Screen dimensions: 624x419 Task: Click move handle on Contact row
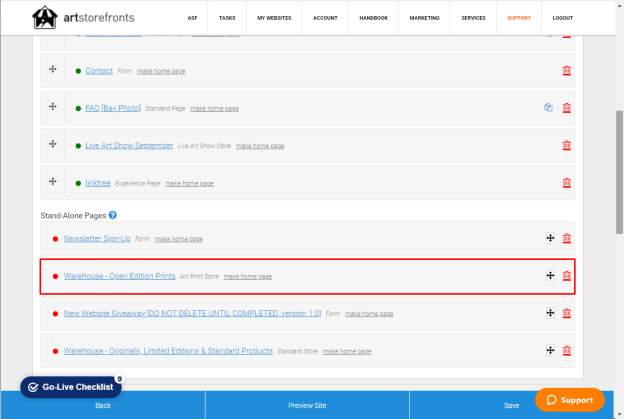click(53, 69)
